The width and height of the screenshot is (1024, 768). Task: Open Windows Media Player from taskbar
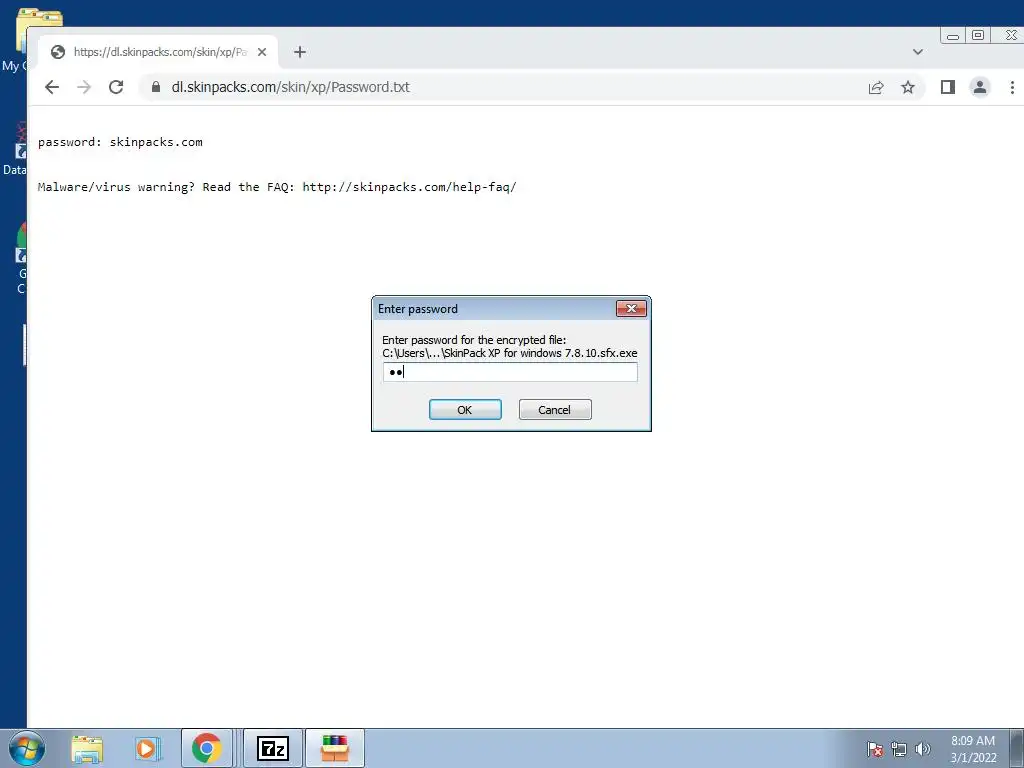pos(148,749)
